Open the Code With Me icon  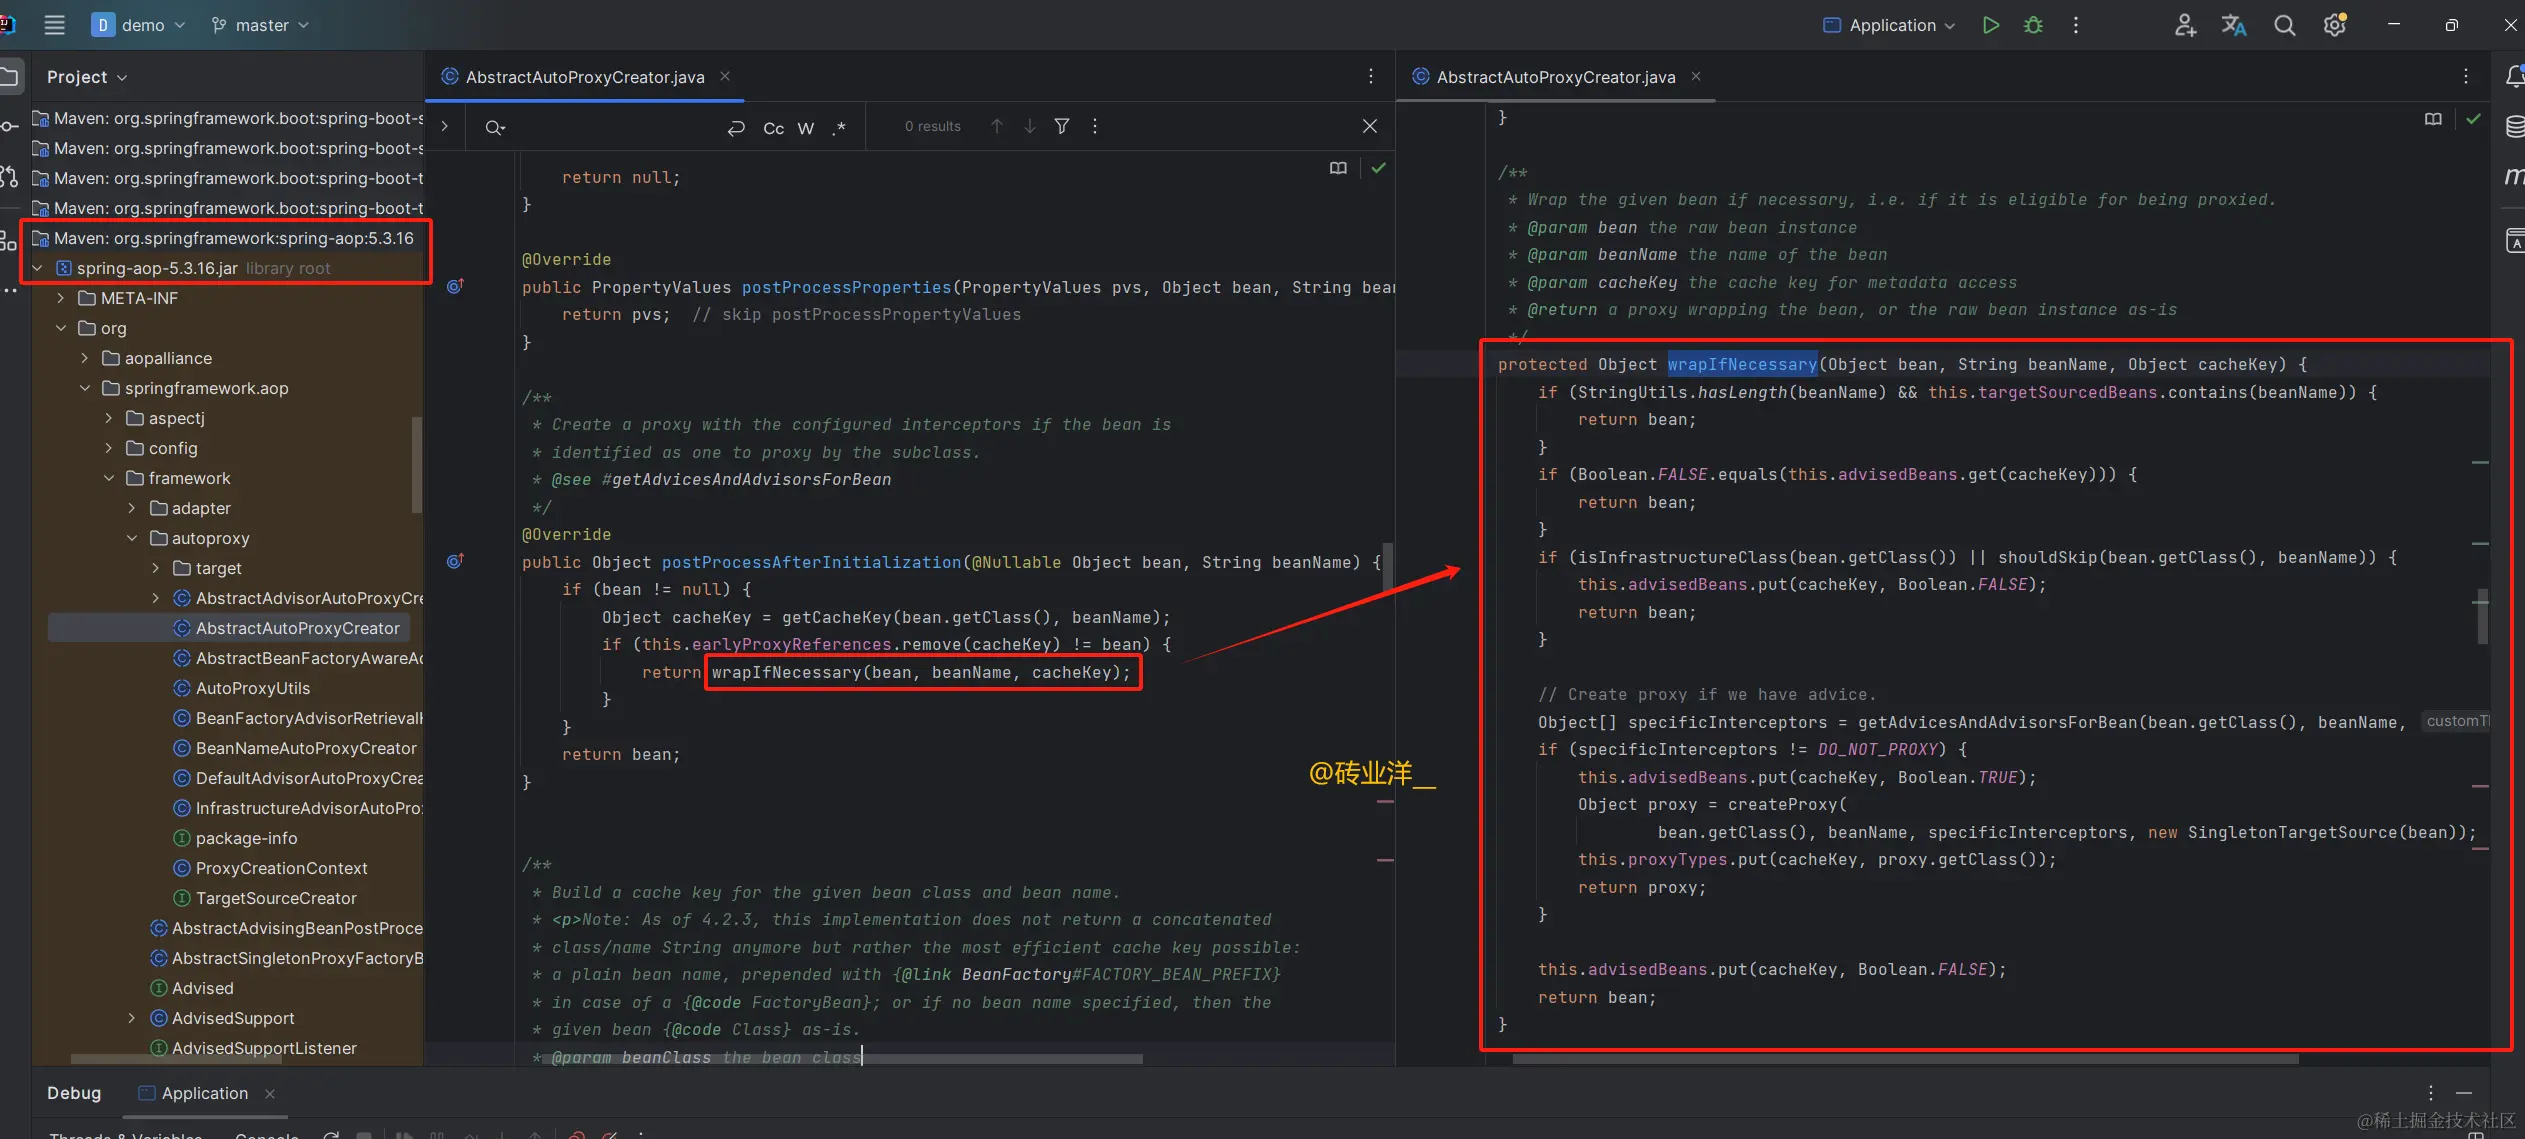(2185, 25)
